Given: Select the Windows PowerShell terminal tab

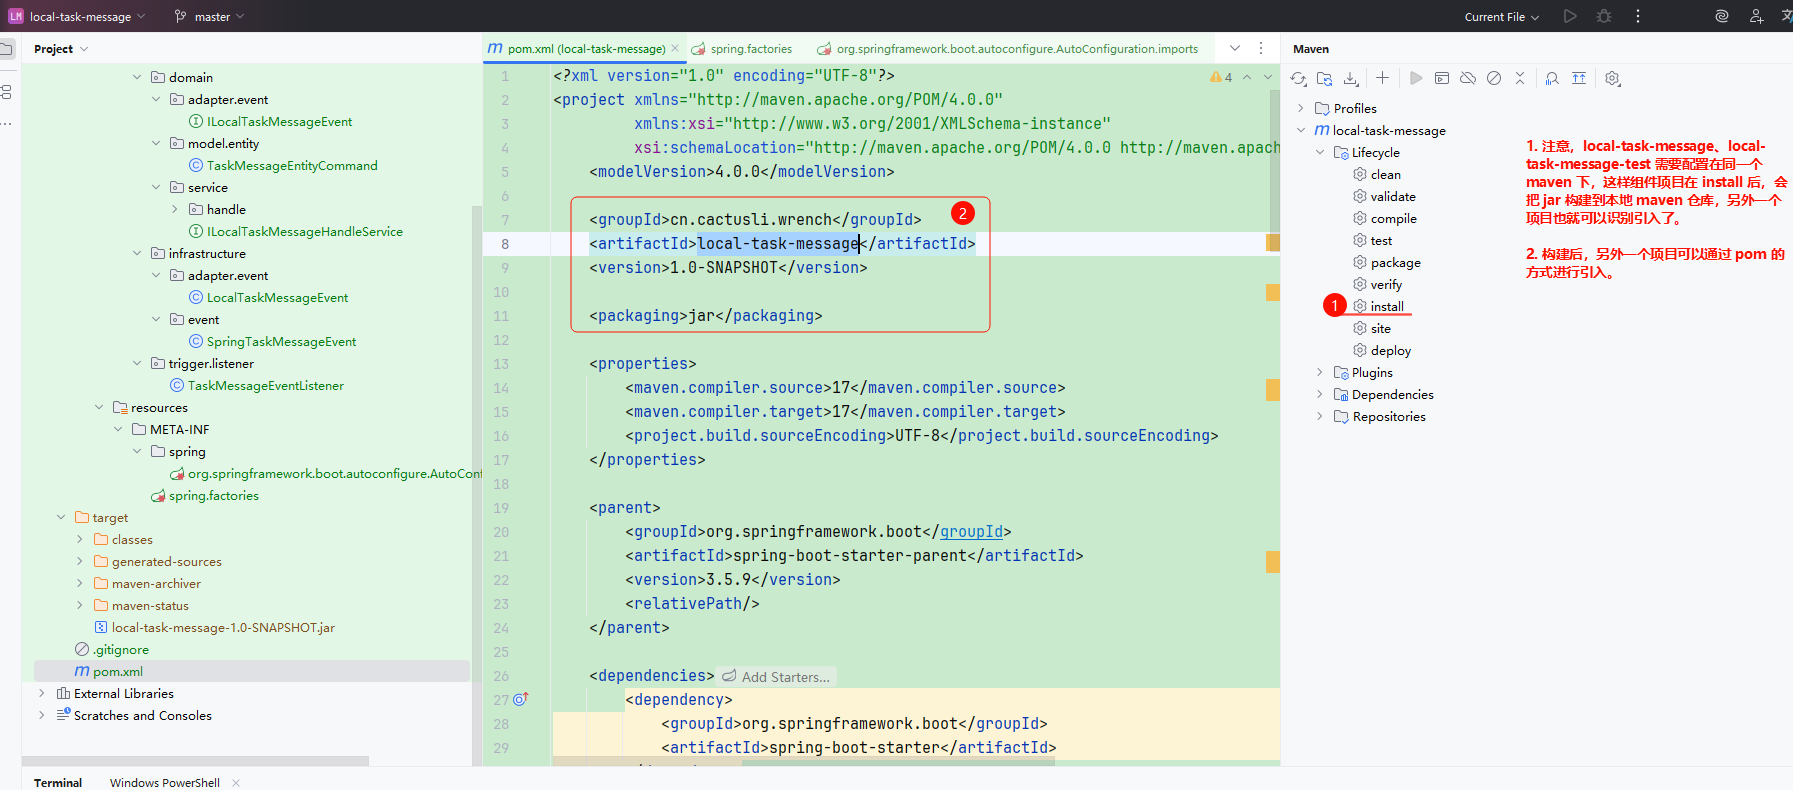Looking at the screenshot, I should point(164,782).
